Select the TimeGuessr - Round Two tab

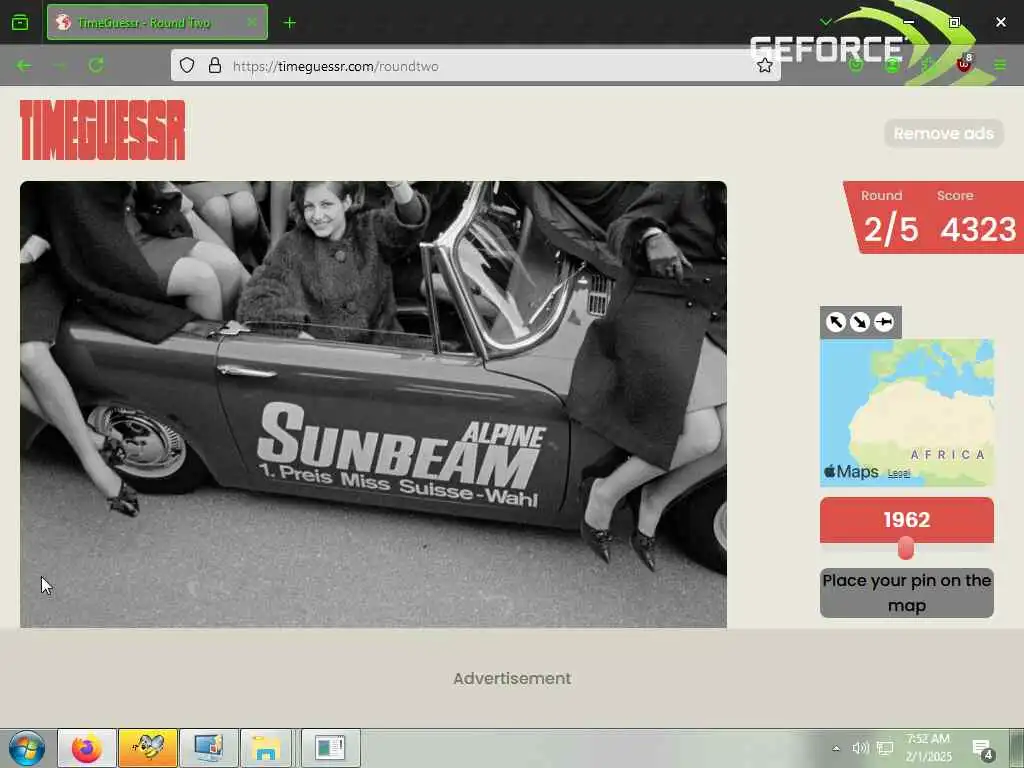click(157, 23)
